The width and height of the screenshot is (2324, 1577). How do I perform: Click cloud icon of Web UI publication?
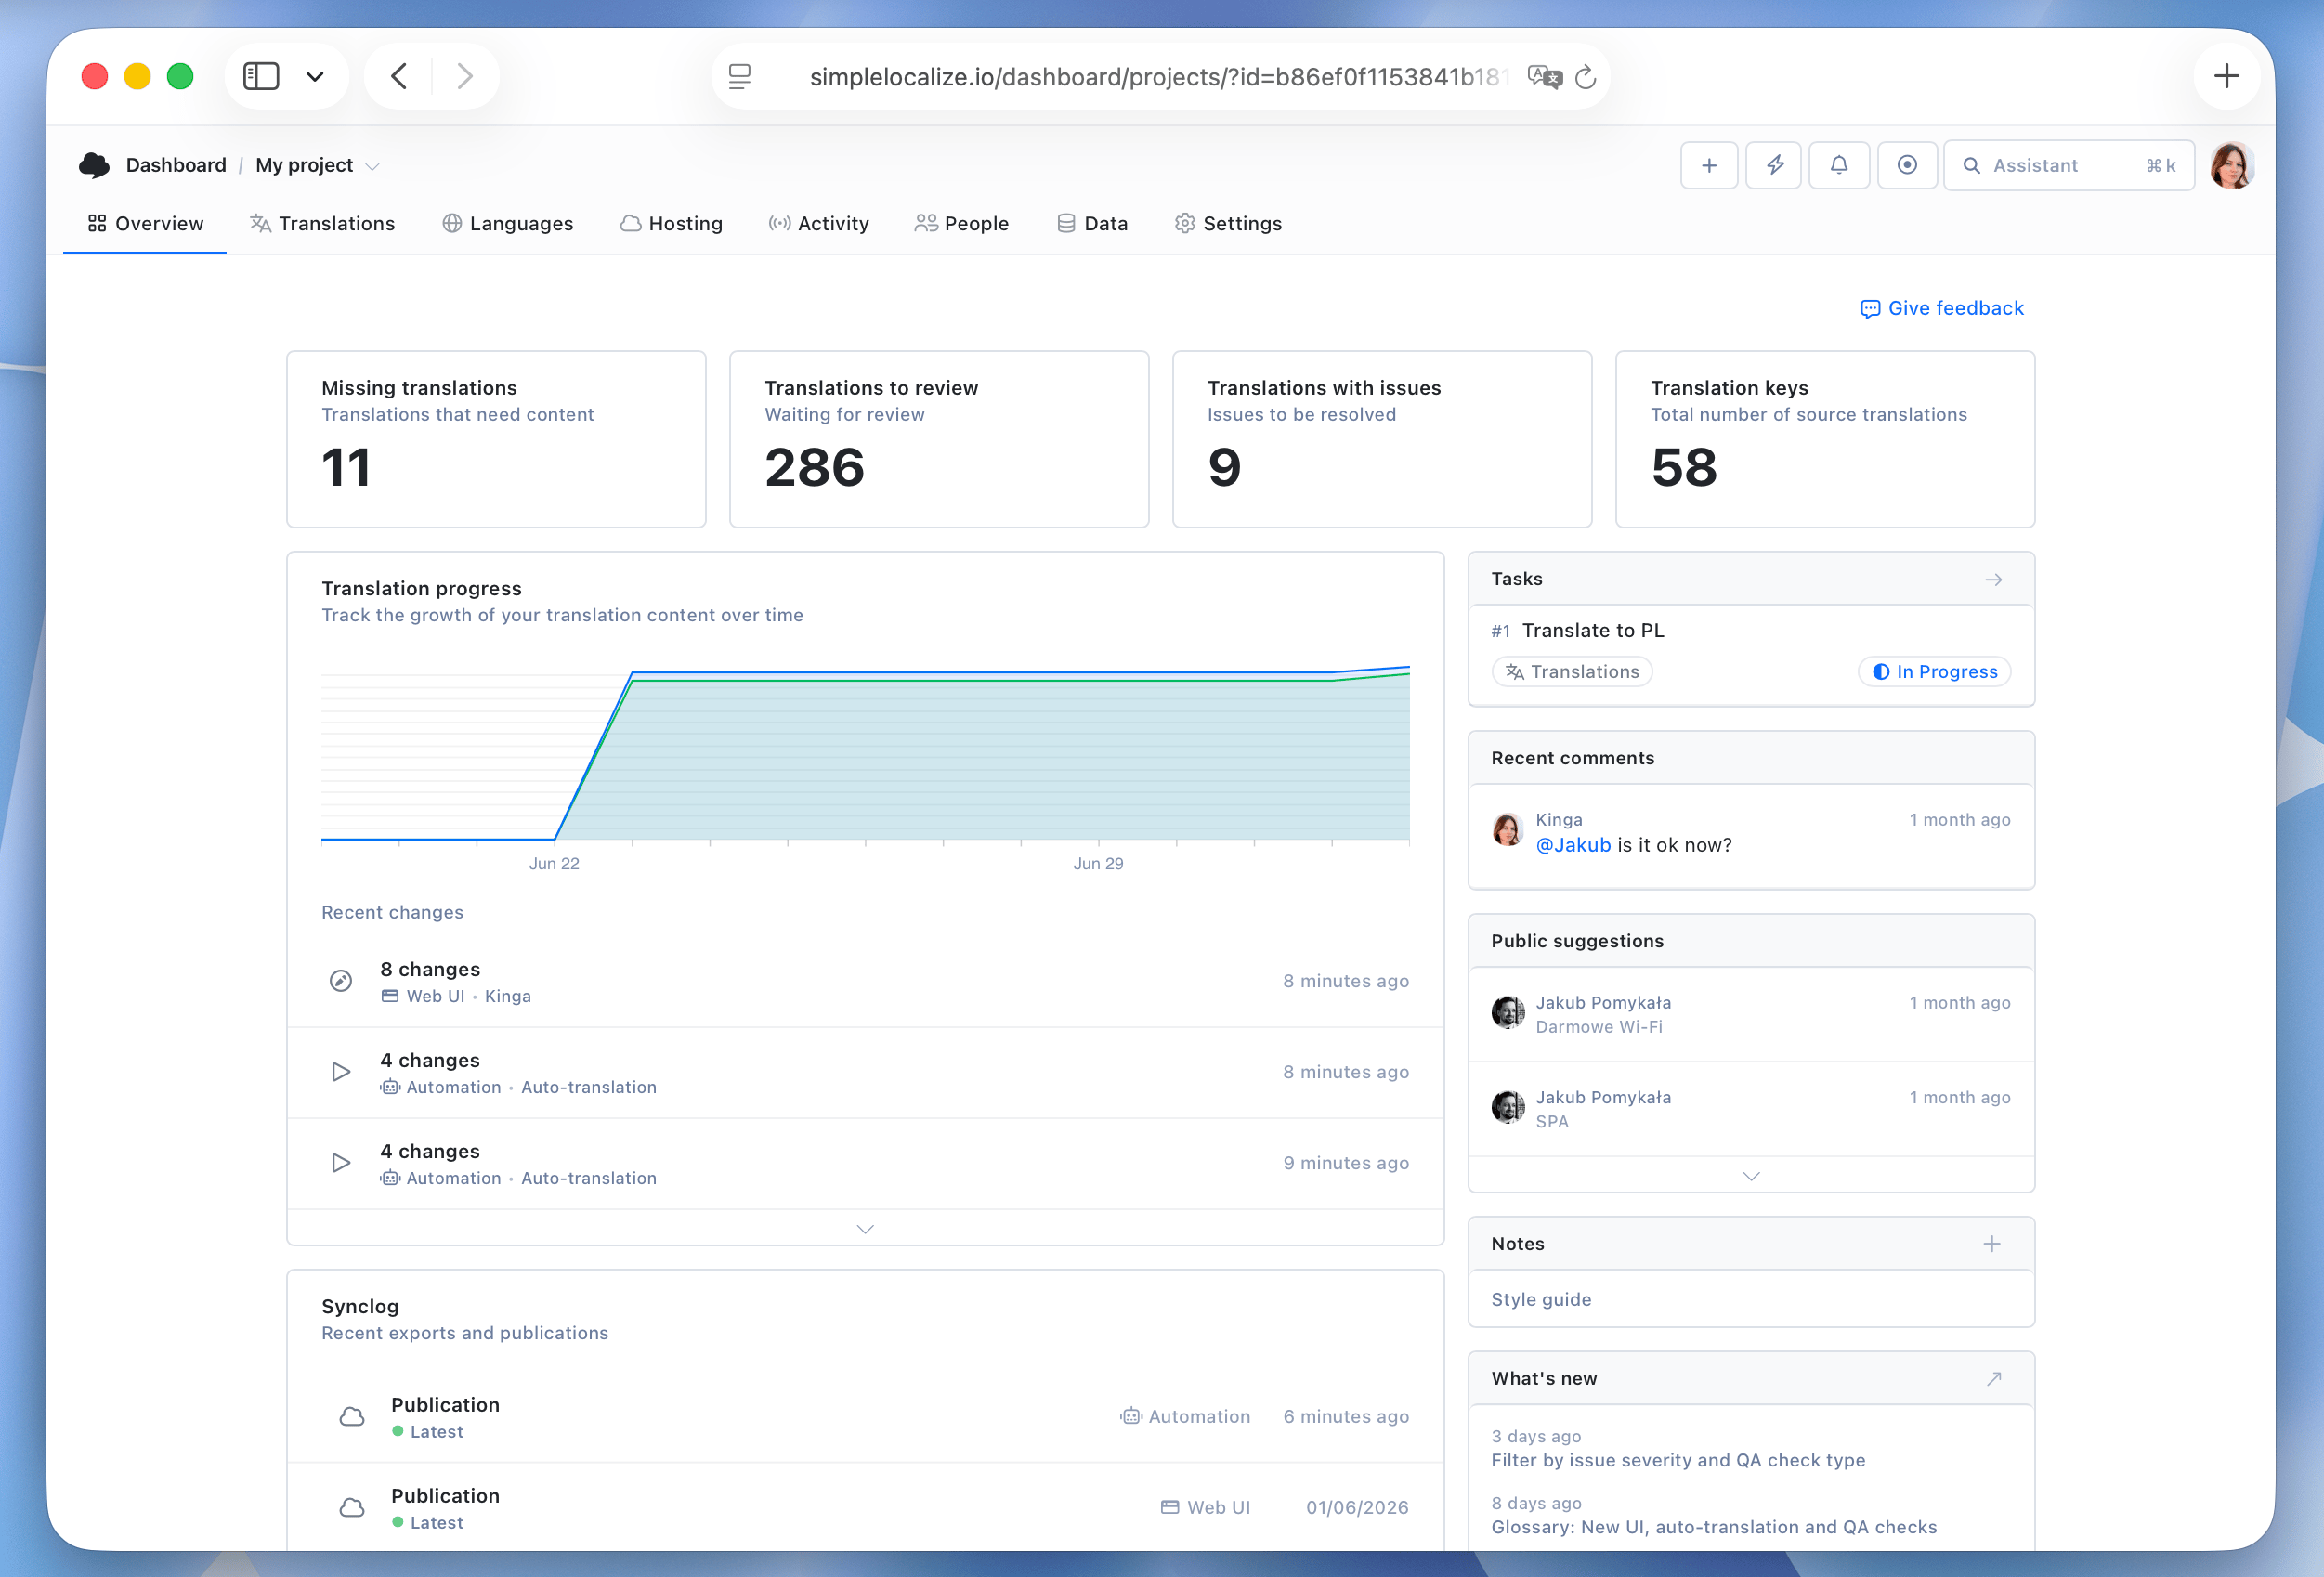[x=352, y=1508]
